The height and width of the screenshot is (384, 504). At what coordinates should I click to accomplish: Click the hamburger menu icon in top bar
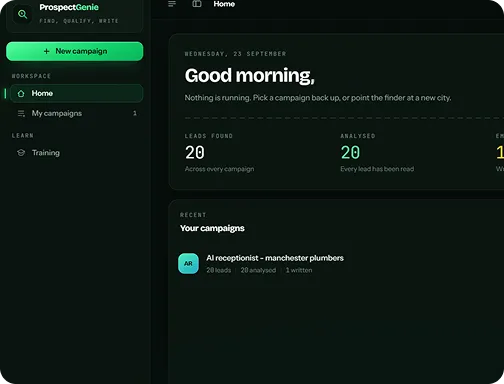click(x=172, y=4)
